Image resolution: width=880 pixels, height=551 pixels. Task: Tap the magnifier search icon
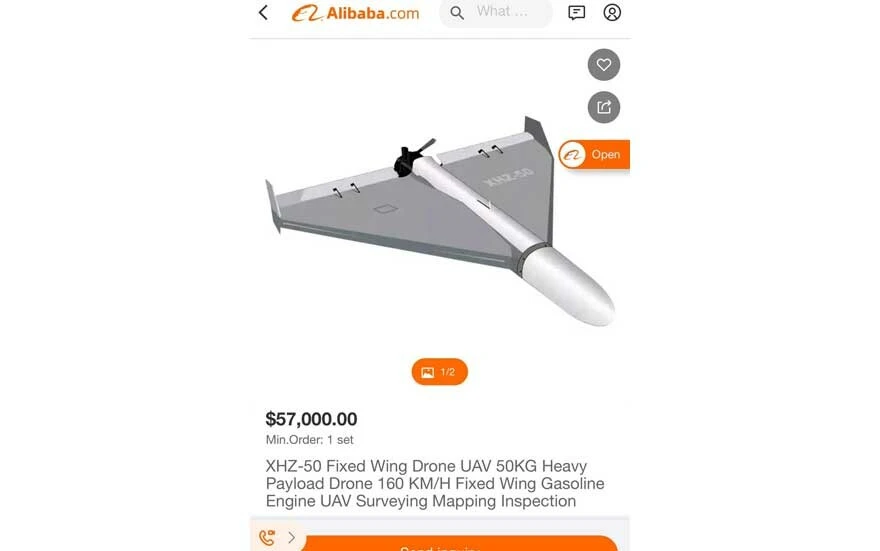coord(457,13)
